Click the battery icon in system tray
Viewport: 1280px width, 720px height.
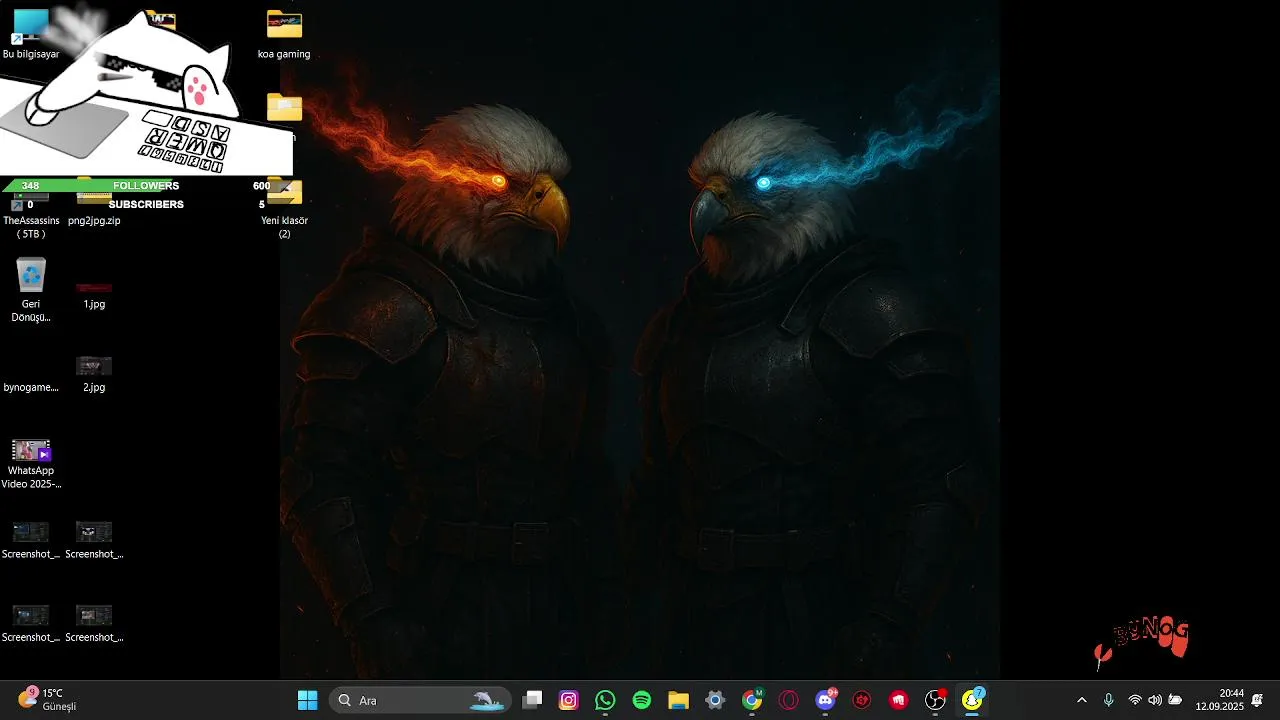1175,700
